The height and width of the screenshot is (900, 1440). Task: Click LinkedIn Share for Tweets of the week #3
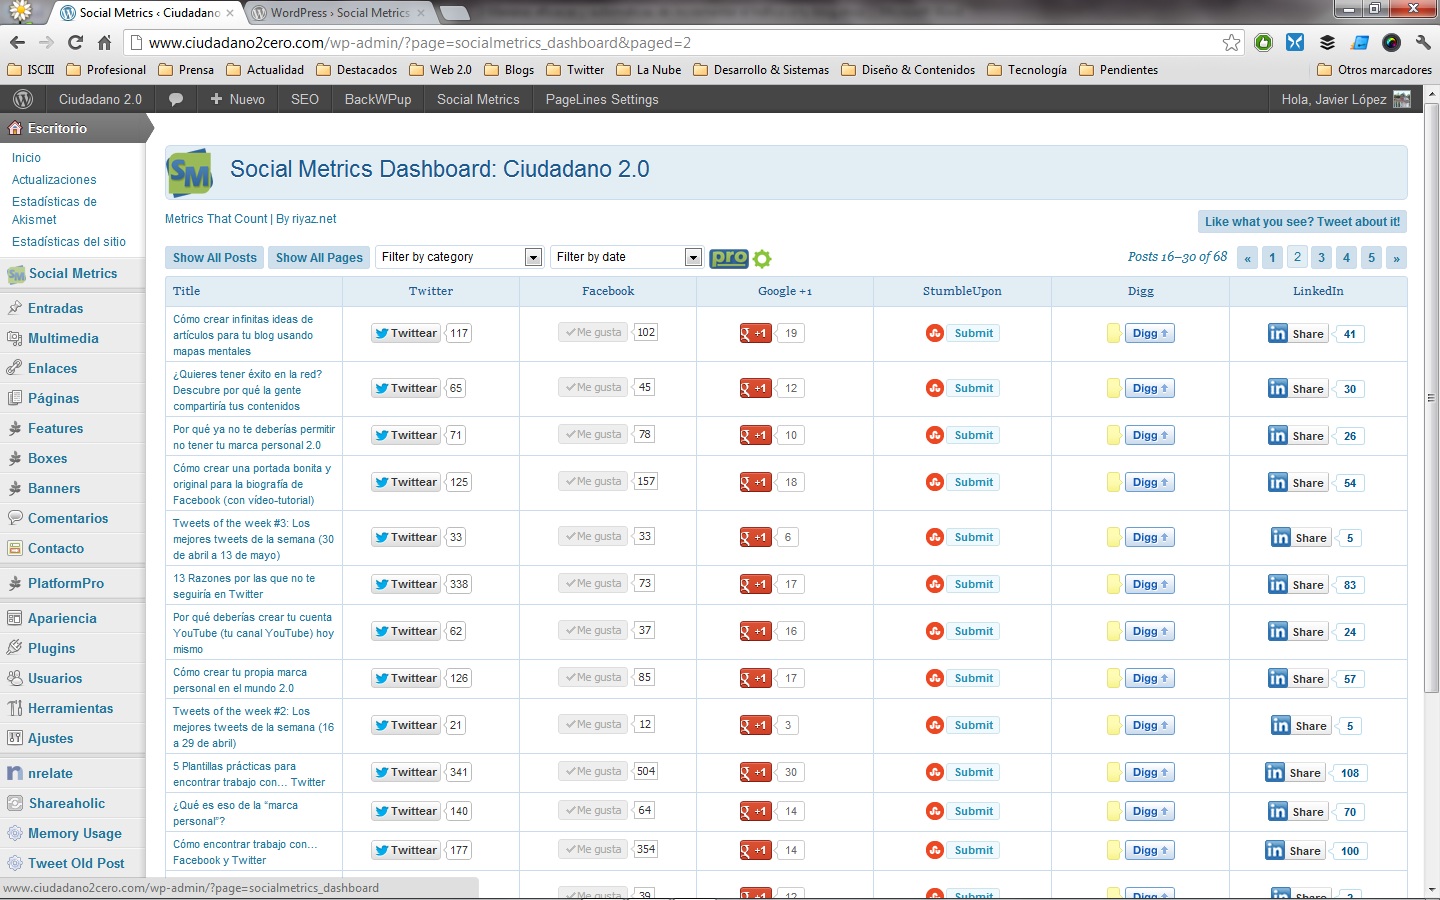click(1301, 537)
